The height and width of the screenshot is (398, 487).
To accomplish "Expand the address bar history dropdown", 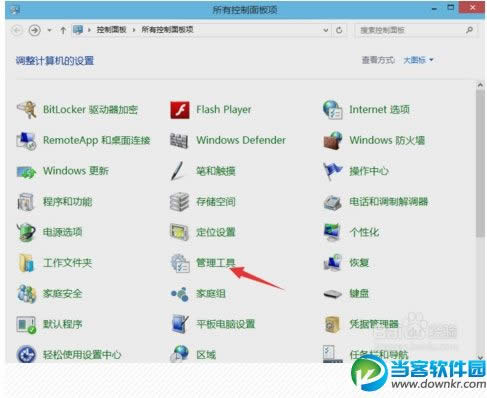I will [x=326, y=30].
